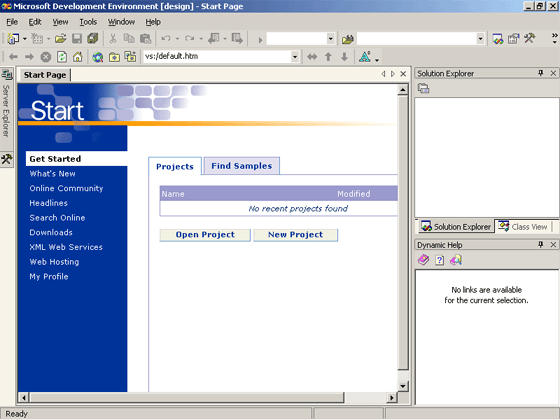The image size is (560, 420).
Task: Pin the Solution Explorer panel
Action: click(541, 73)
